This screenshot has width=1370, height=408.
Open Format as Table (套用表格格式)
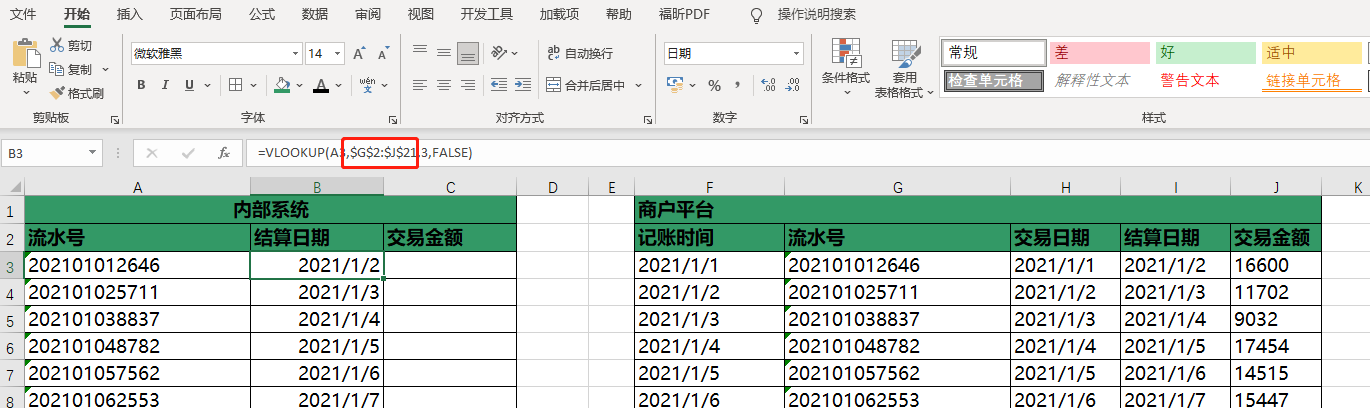click(905, 69)
